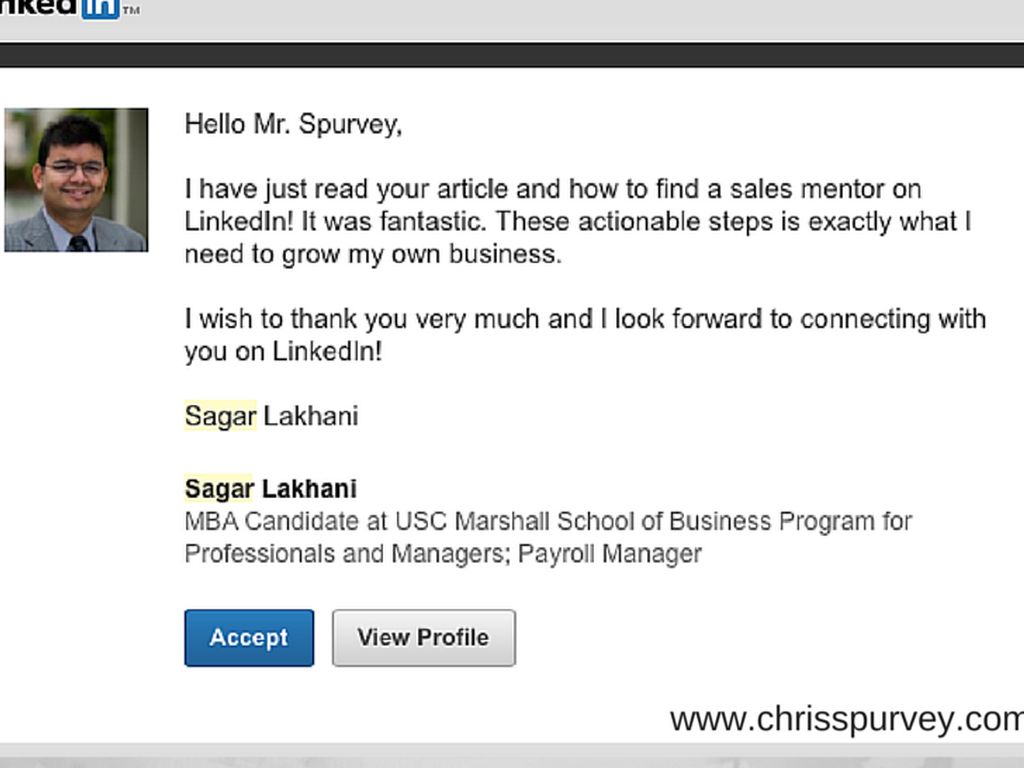
Task: Click the highlighted Sagar in the bold name
Action: coord(219,489)
